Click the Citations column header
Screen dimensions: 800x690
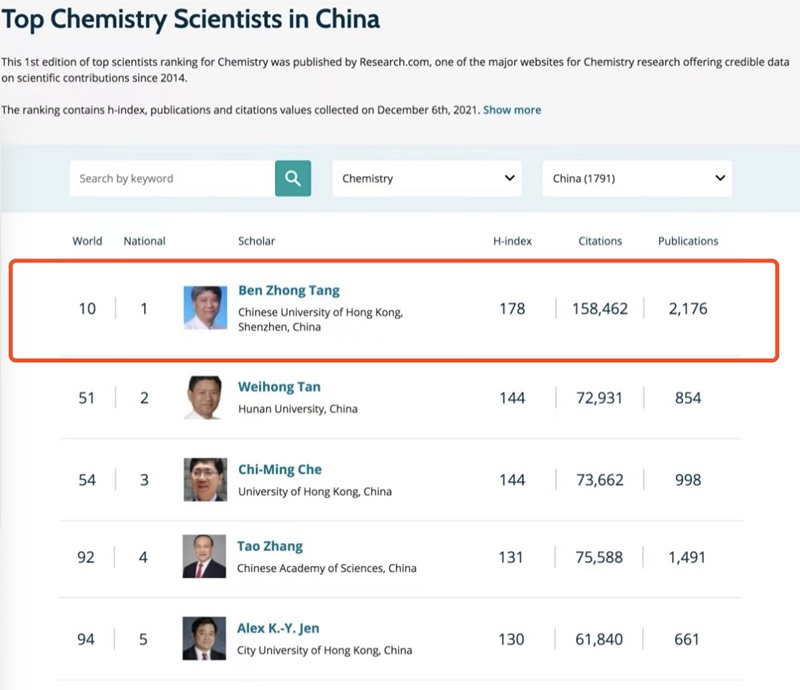pyautogui.click(x=600, y=241)
